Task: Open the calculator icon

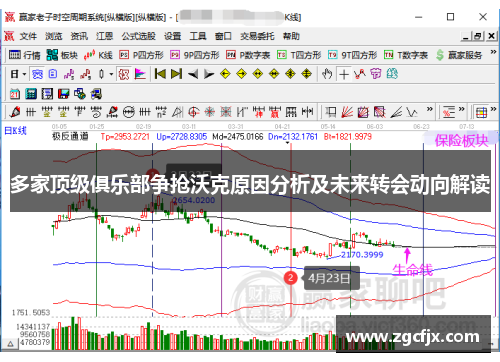Action: pyautogui.click(x=31, y=94)
